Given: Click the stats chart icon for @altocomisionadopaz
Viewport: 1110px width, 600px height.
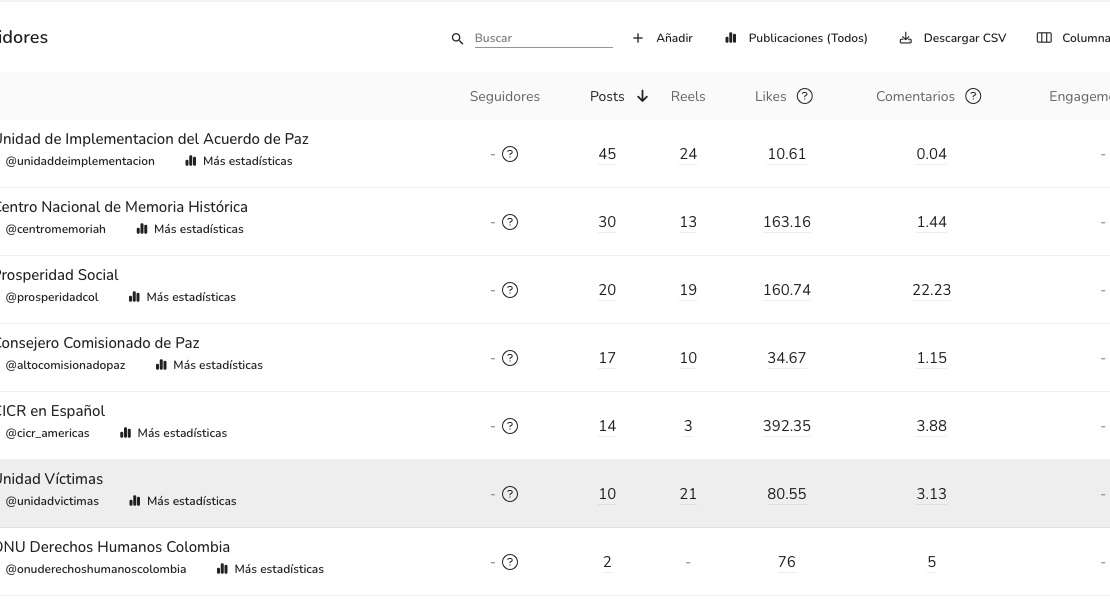Looking at the screenshot, I should click(x=161, y=365).
